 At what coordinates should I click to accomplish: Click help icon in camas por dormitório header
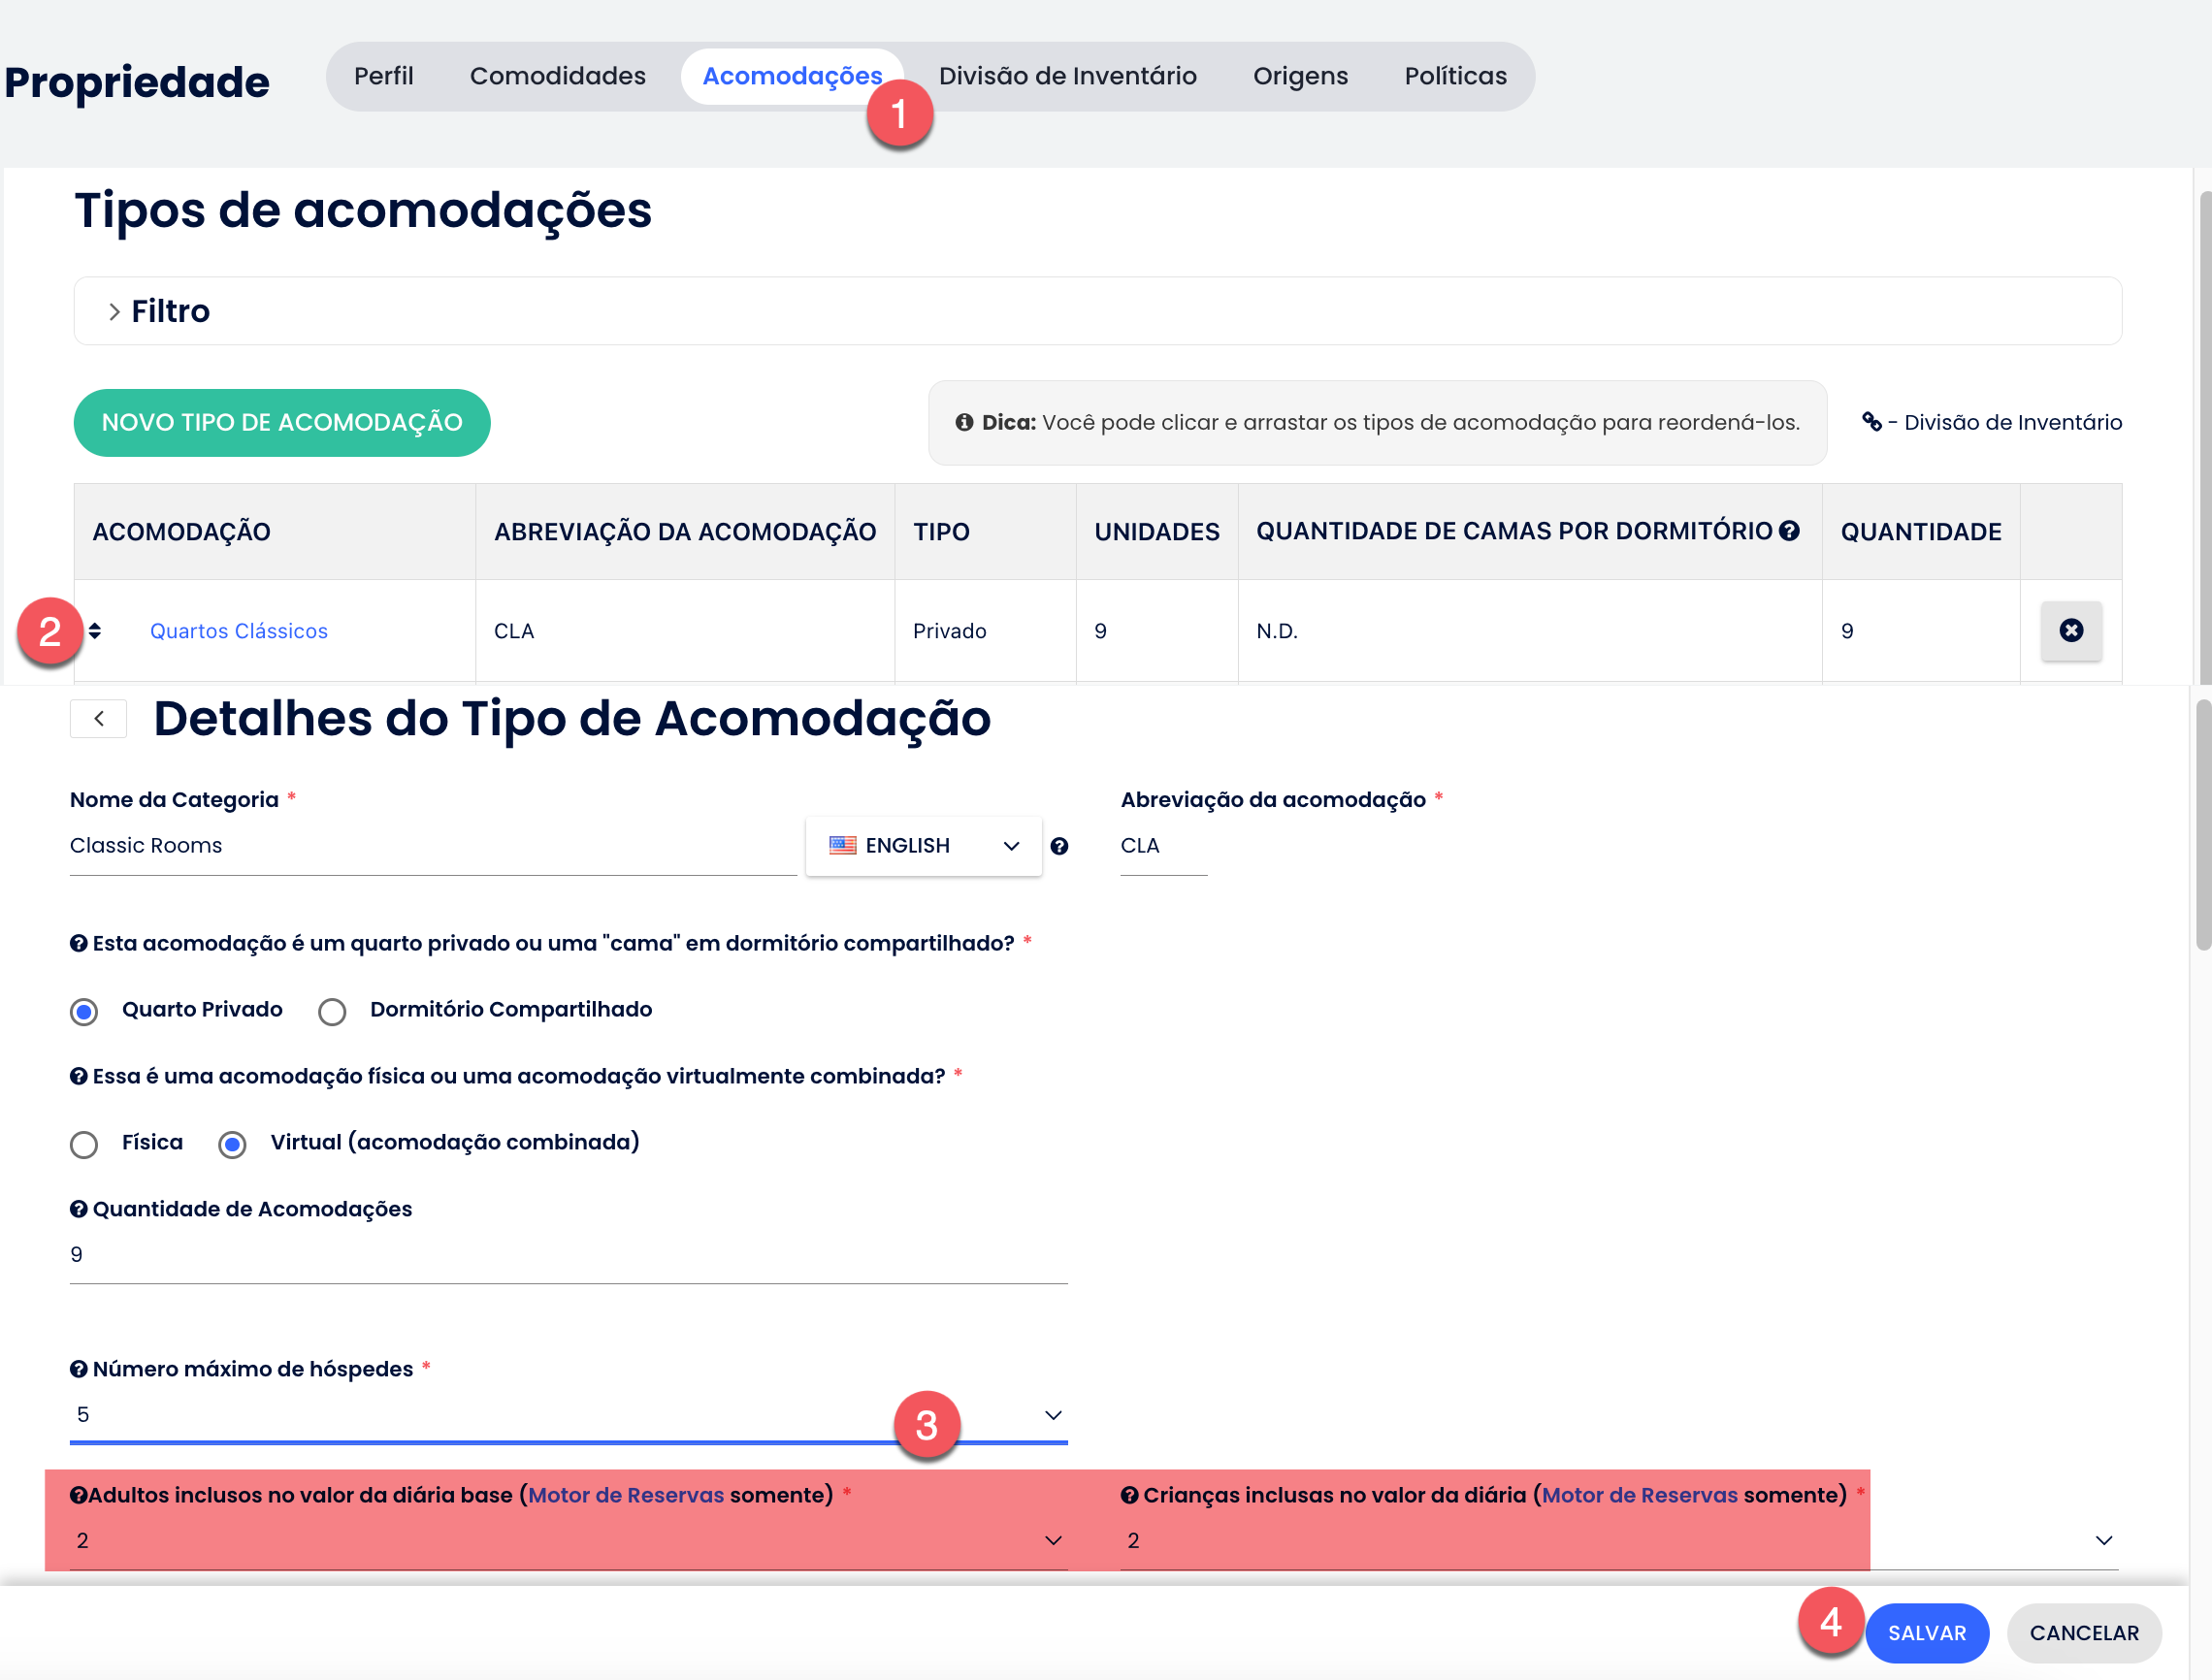(1789, 531)
